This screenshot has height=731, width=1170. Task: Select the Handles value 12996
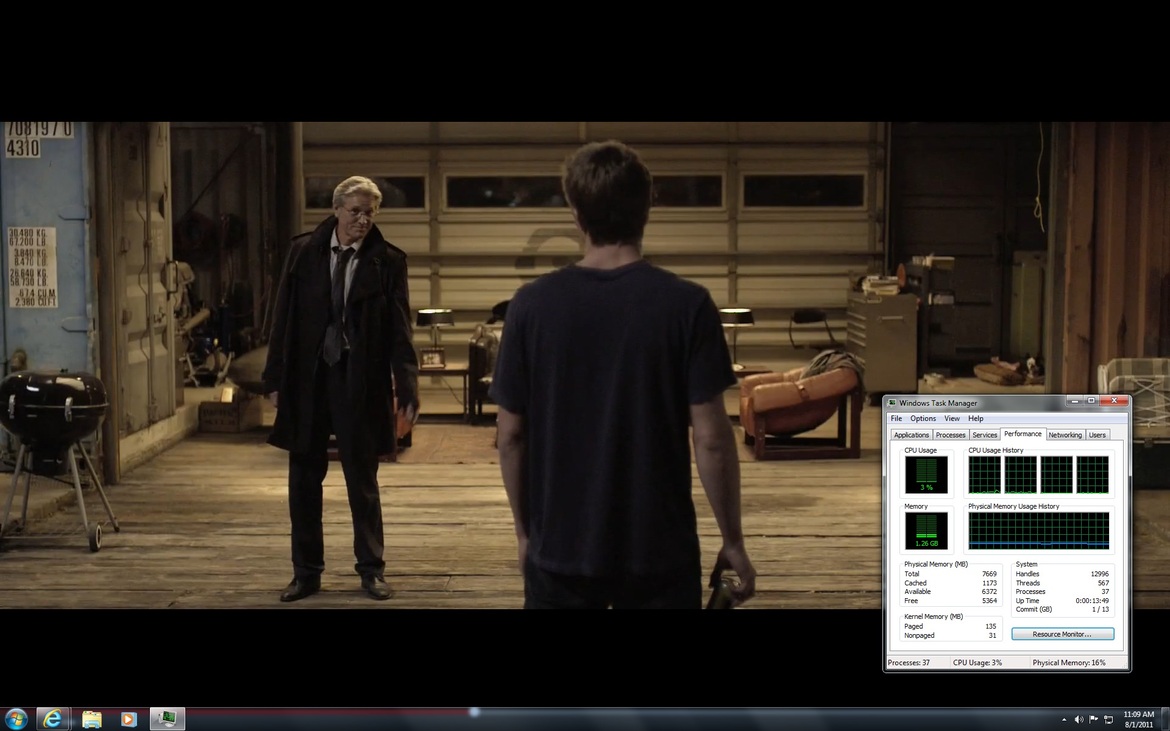coord(1099,574)
